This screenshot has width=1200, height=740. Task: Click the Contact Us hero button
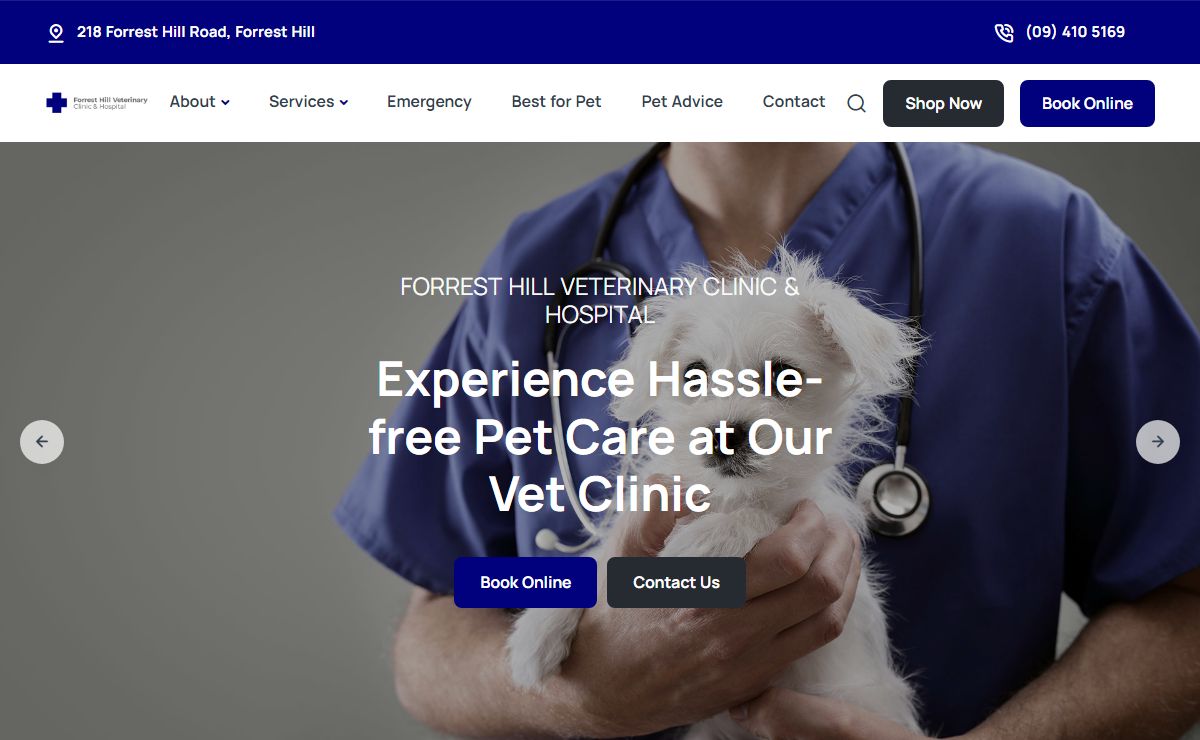[676, 582]
